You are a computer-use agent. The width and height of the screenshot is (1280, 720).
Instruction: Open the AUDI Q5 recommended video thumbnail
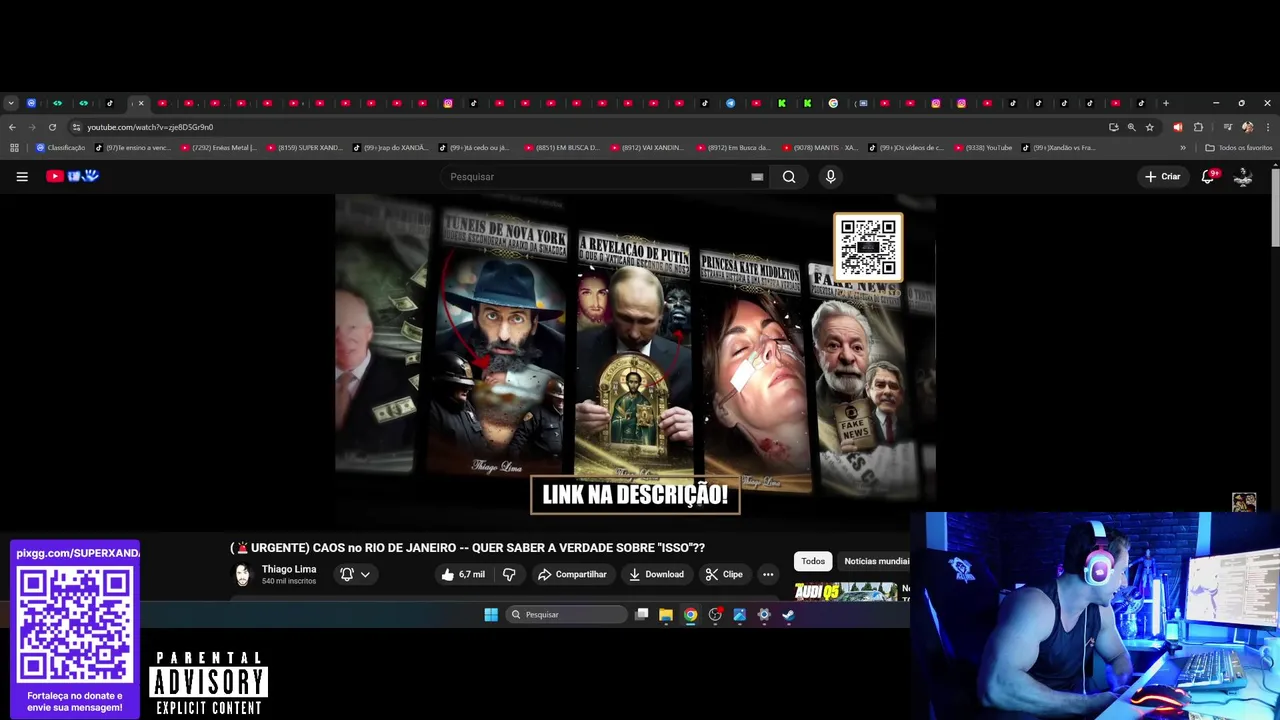847,591
